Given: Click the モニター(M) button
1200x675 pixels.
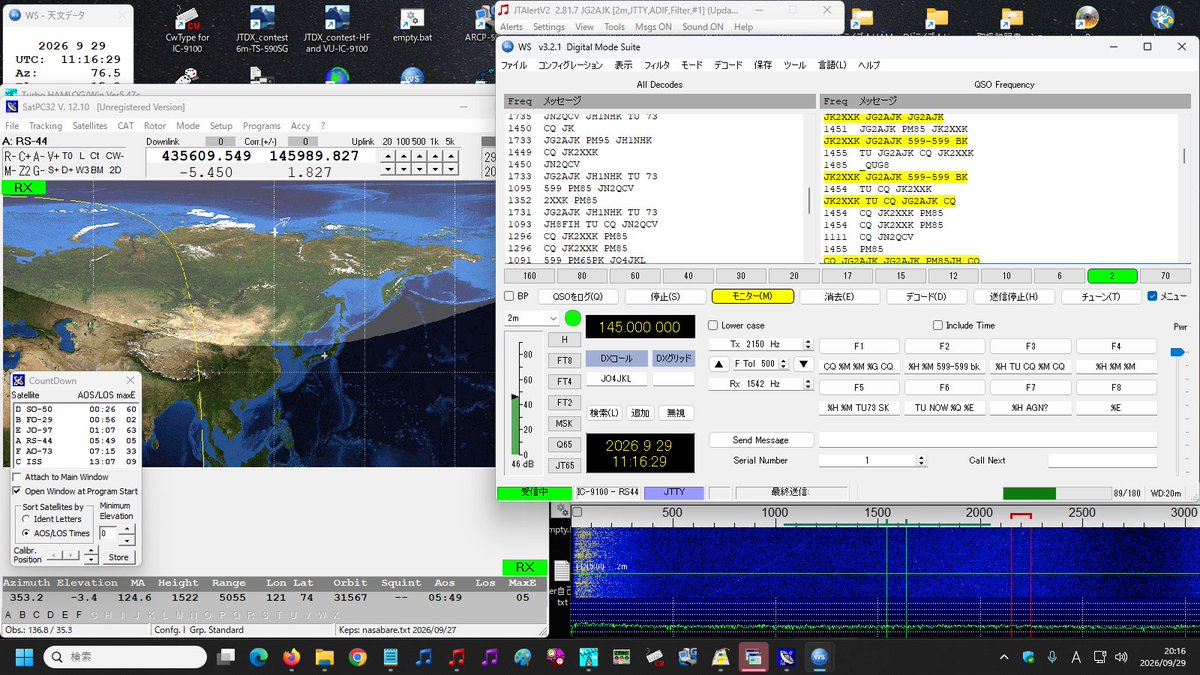Looking at the screenshot, I should point(752,296).
